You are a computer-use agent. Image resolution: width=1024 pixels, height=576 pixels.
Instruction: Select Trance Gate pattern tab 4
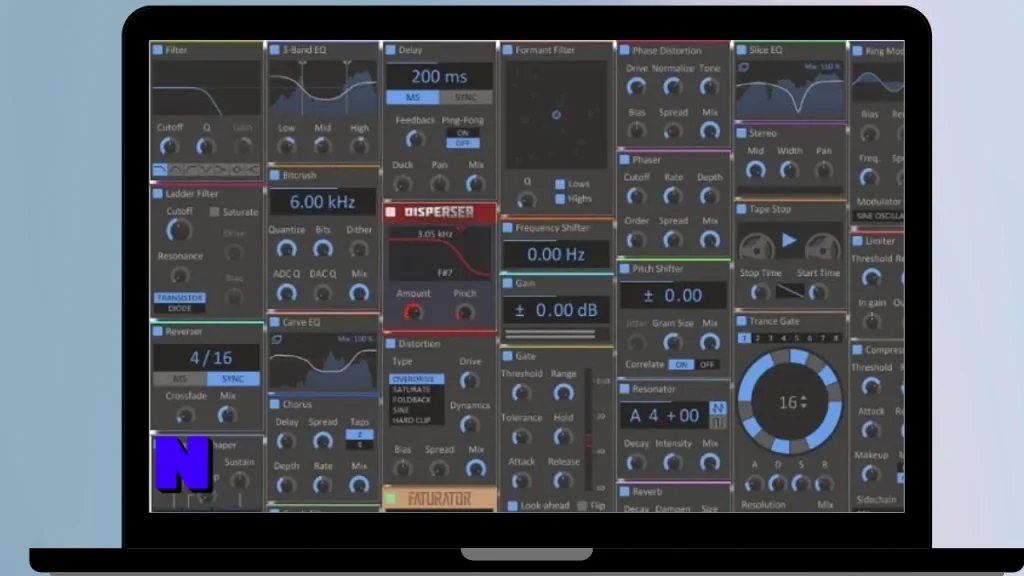pos(784,338)
